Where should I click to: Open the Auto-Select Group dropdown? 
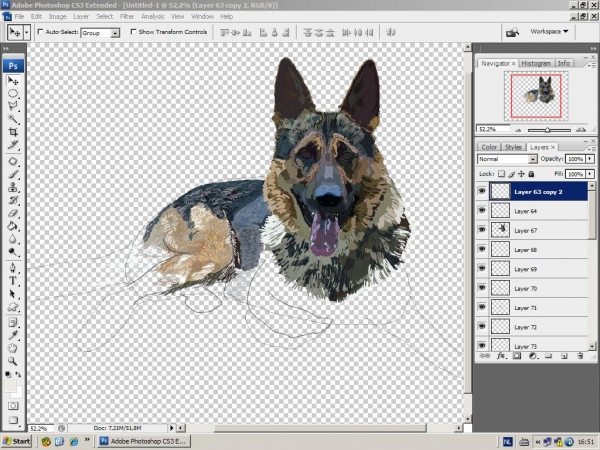tap(115, 33)
